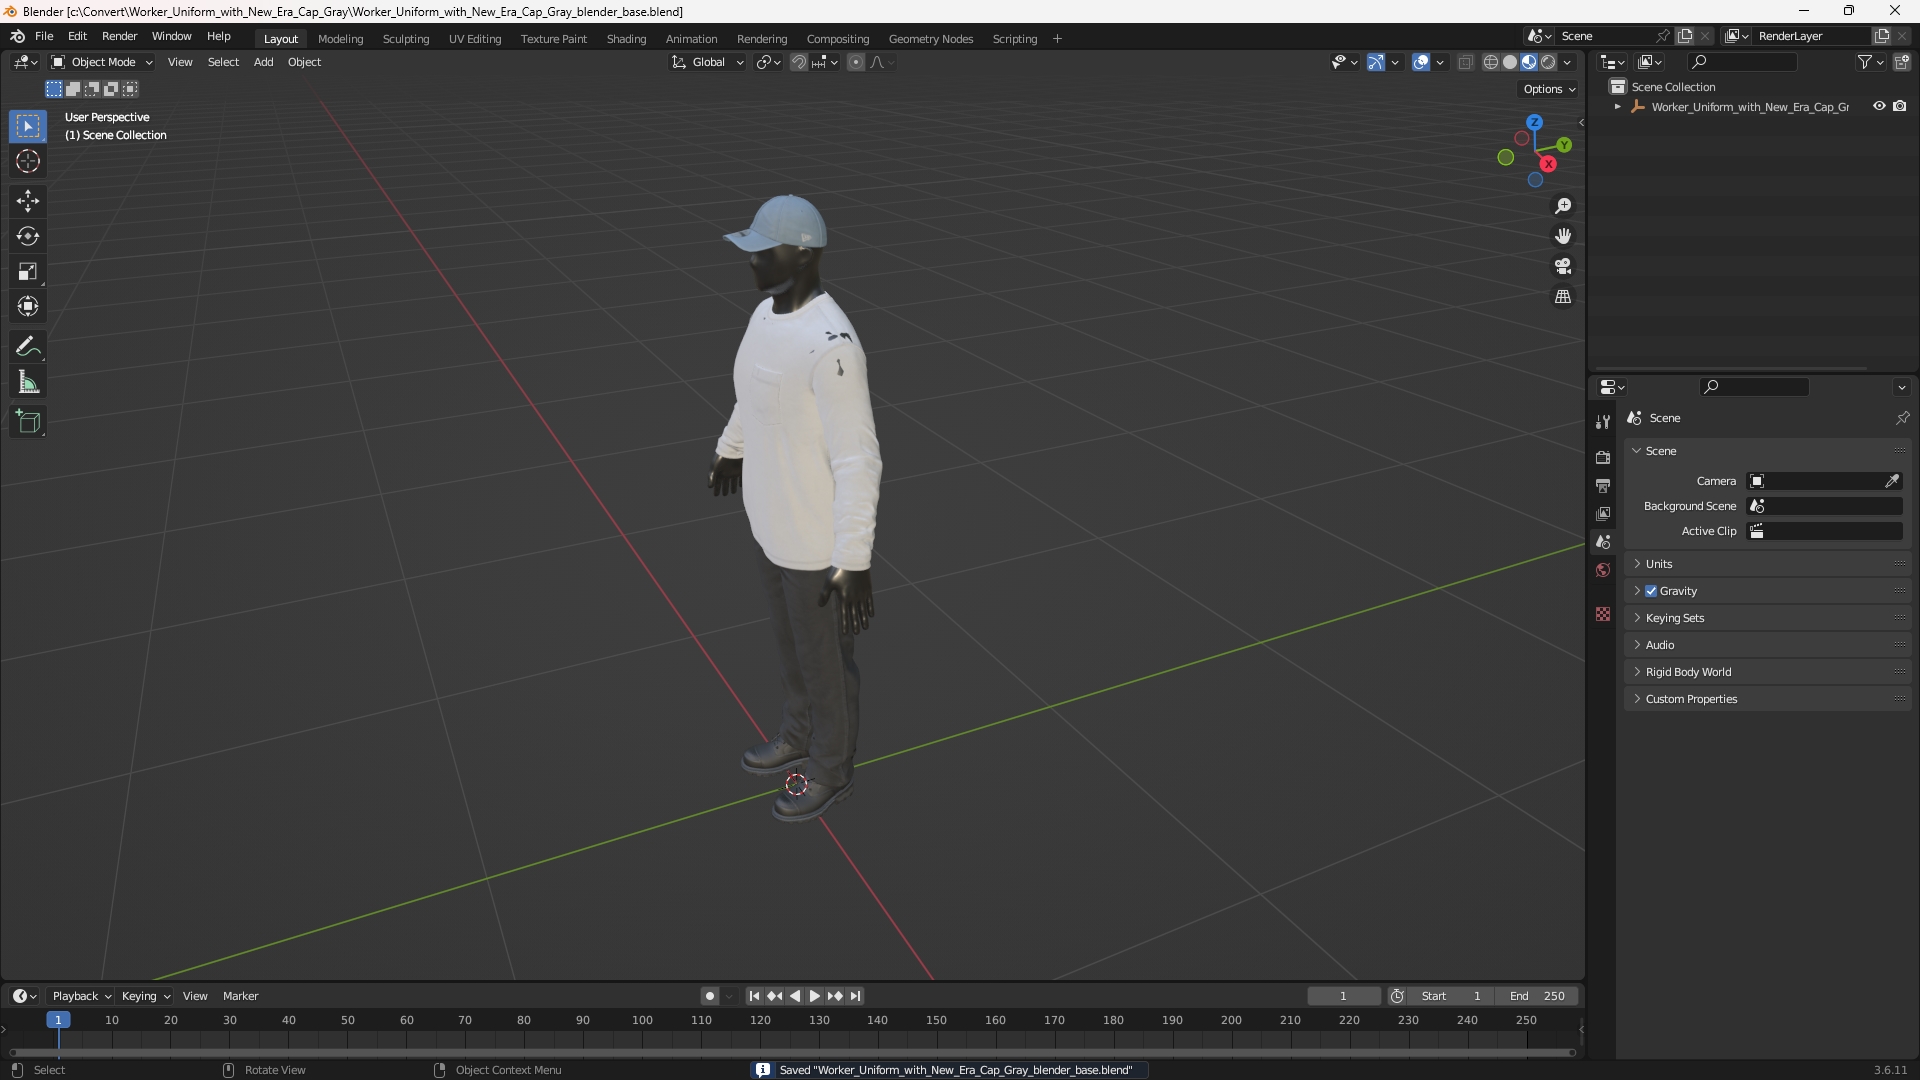Select the Annotate tool

click(28, 347)
